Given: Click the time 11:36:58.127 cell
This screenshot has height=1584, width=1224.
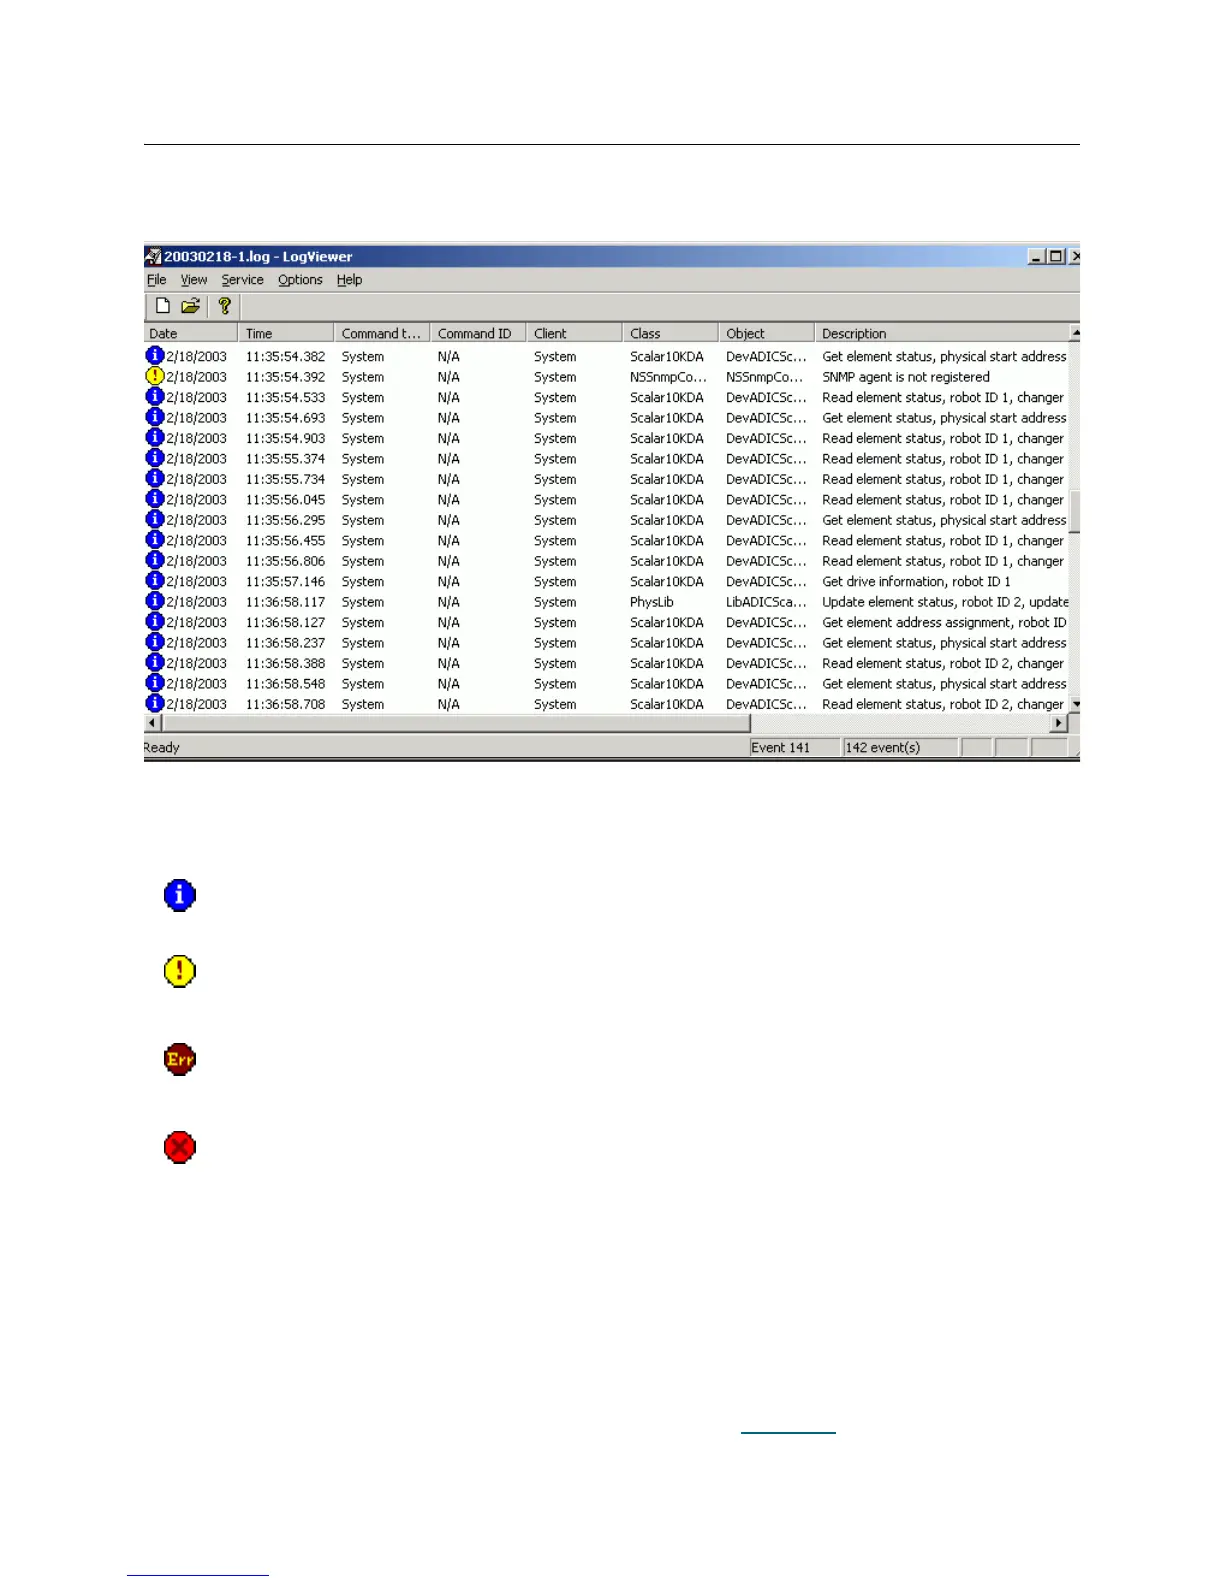Looking at the screenshot, I should click(286, 622).
